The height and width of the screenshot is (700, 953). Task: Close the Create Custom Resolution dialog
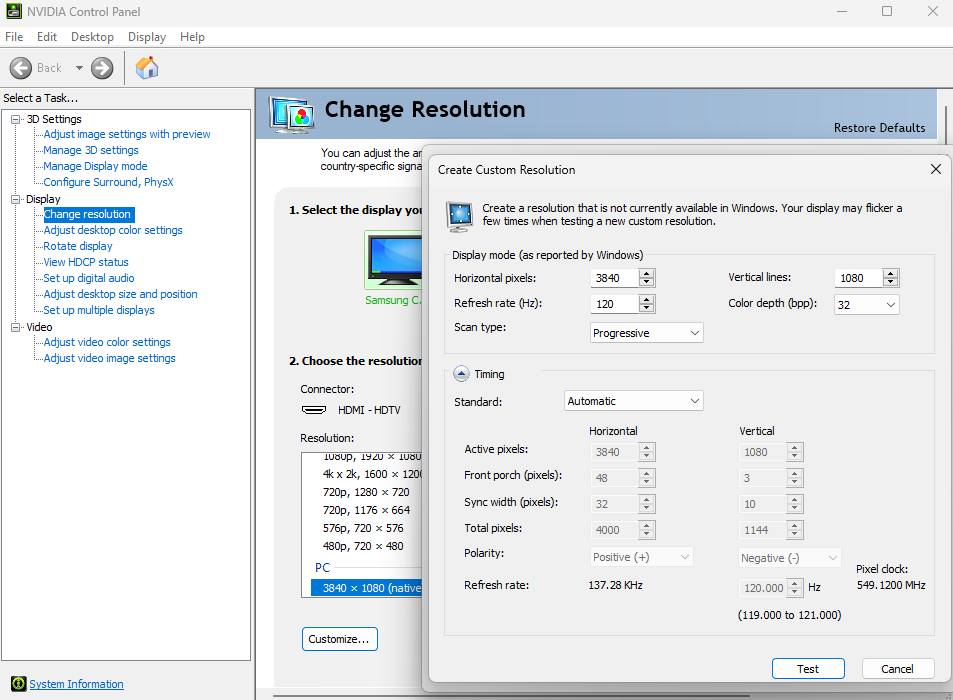[935, 169]
